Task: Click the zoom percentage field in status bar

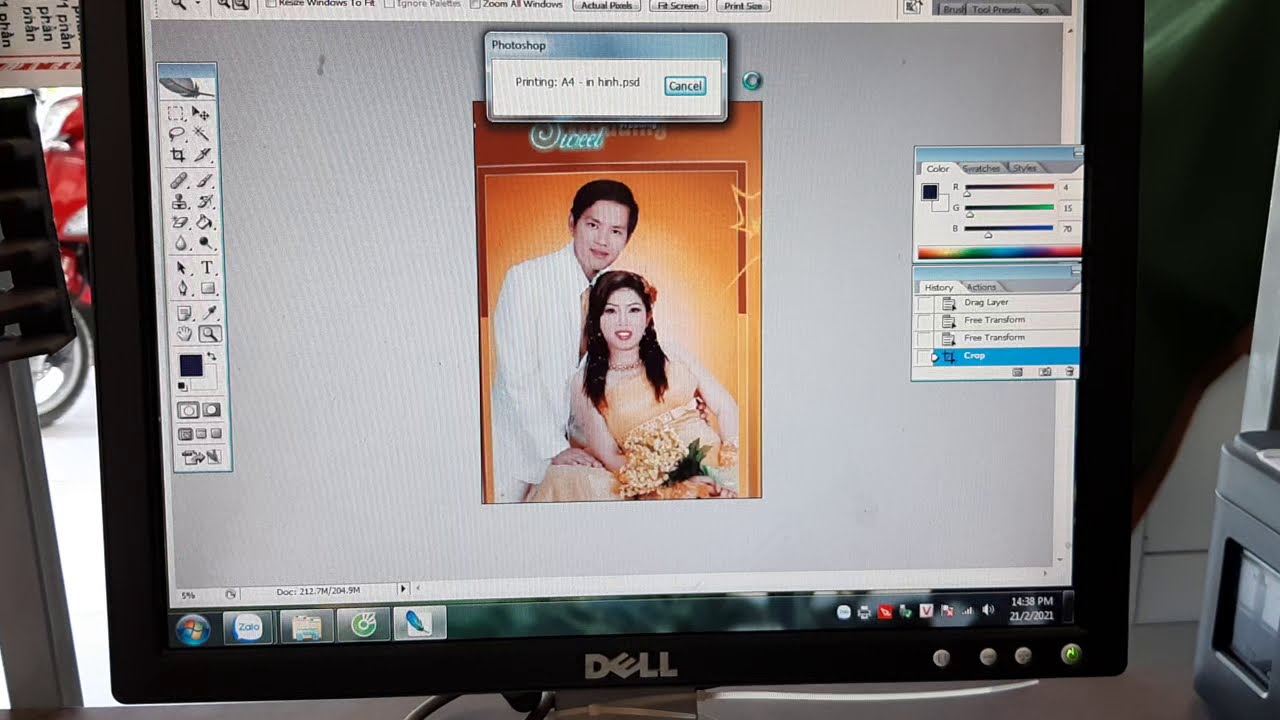Action: (x=188, y=595)
